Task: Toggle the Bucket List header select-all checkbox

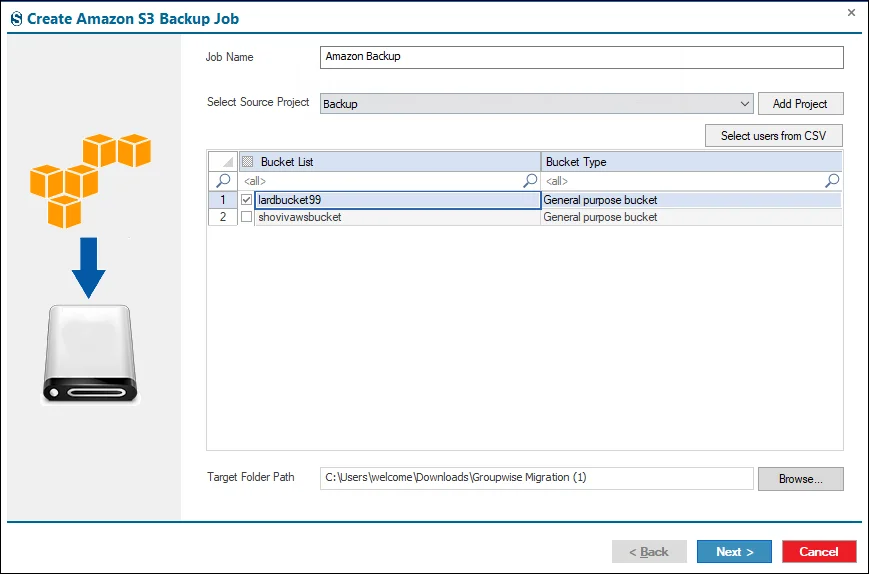Action: coord(248,161)
